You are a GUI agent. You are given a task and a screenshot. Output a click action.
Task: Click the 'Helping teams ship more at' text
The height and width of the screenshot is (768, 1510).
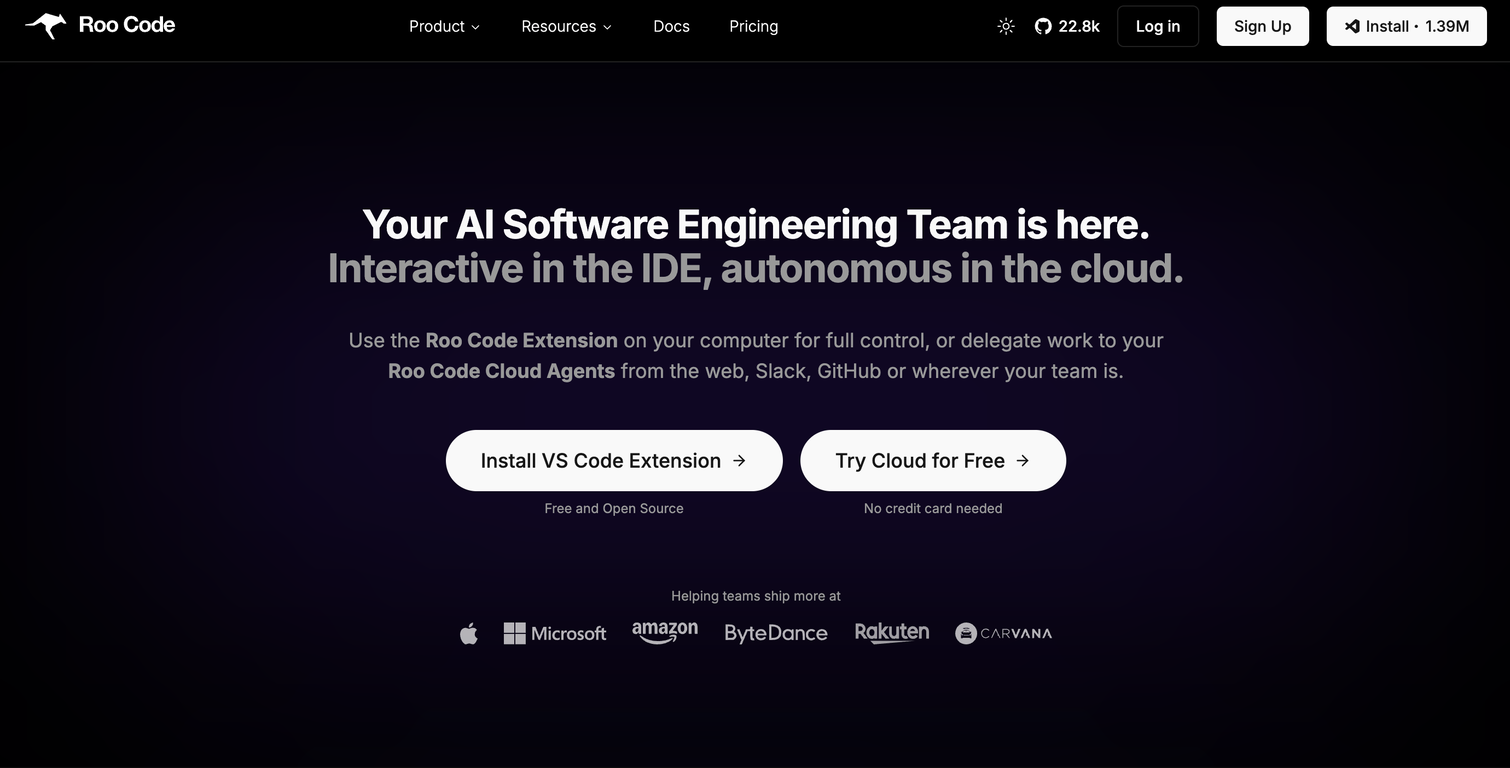tap(756, 596)
